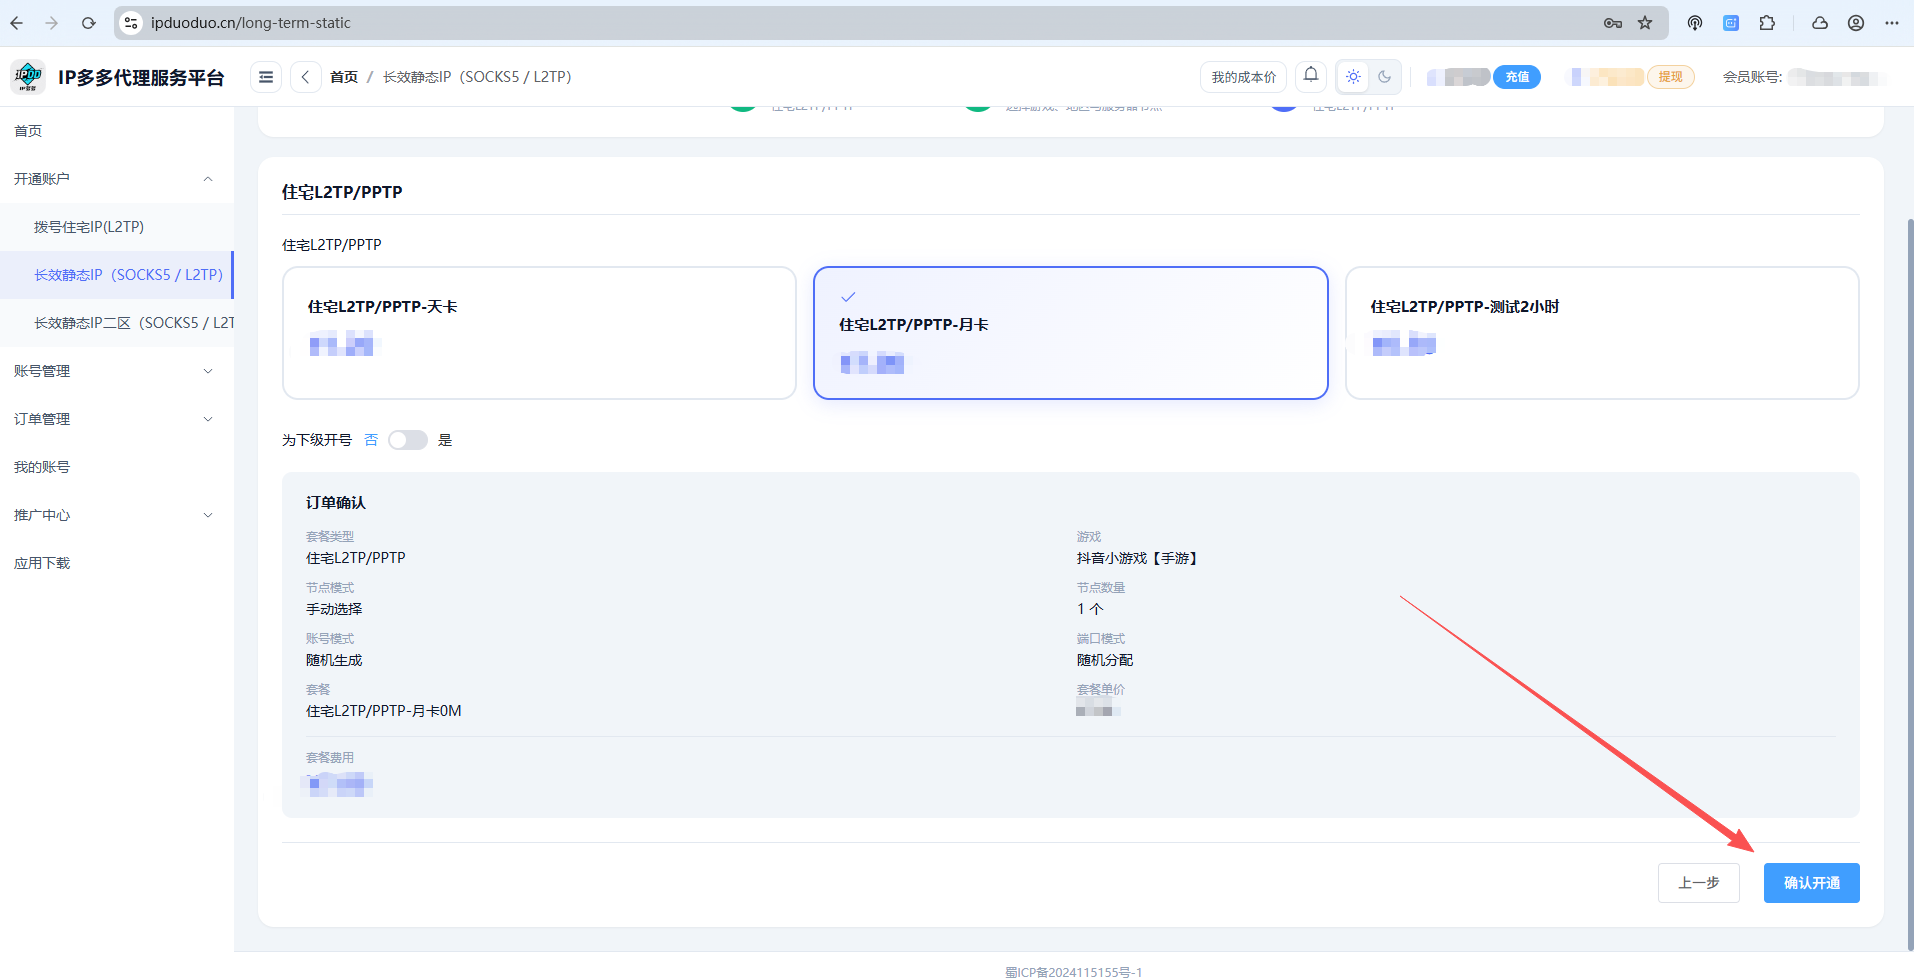Toggle the 为下级开号 switch
The height and width of the screenshot is (978, 1914).
[x=408, y=440]
